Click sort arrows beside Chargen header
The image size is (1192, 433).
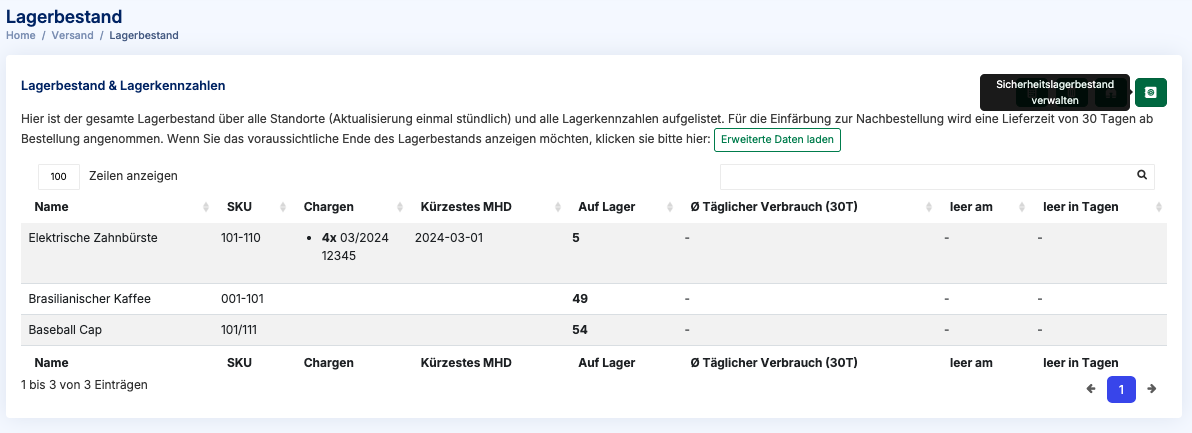(400, 207)
